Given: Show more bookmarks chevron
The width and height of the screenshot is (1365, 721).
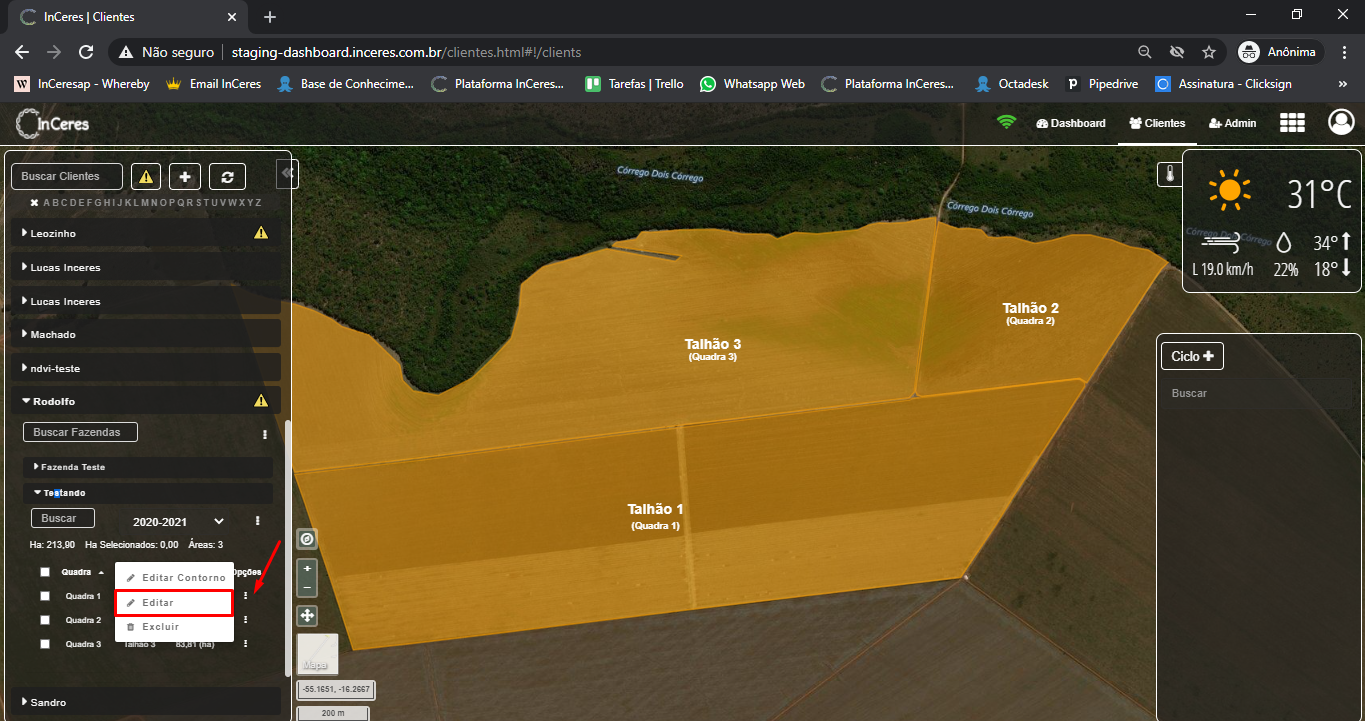Looking at the screenshot, I should [1342, 84].
